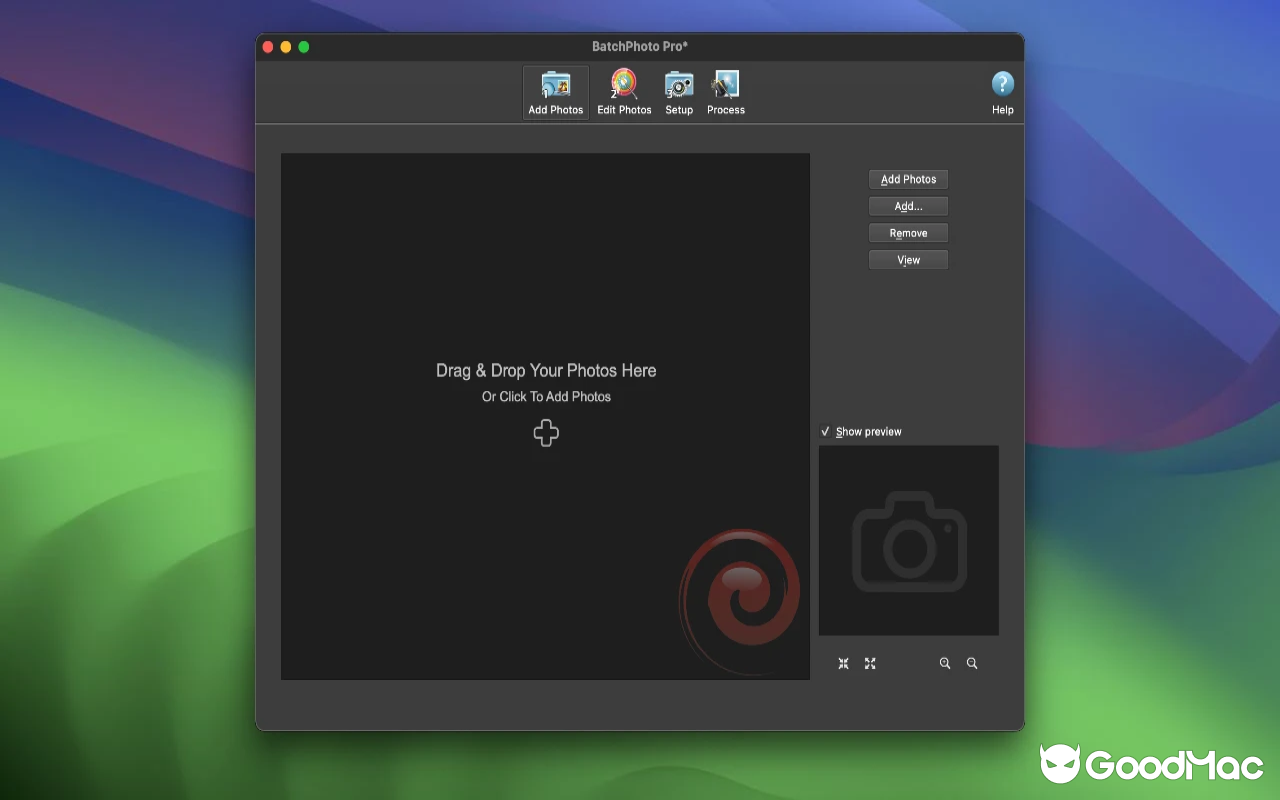Click the camera placeholder preview thumbnail
1280x800 pixels.
908,540
